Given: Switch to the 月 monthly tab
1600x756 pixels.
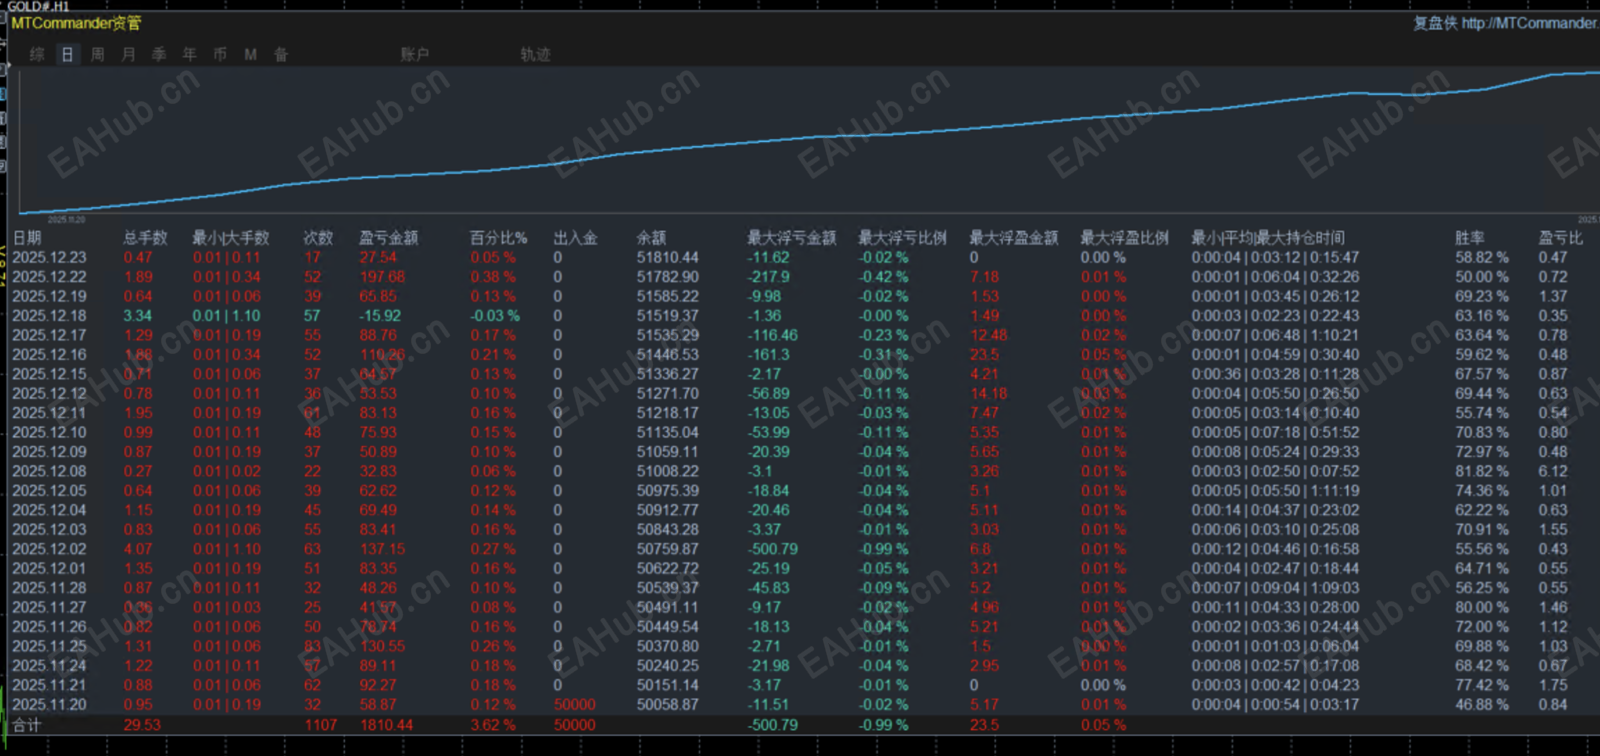Looking at the screenshot, I should click(128, 54).
